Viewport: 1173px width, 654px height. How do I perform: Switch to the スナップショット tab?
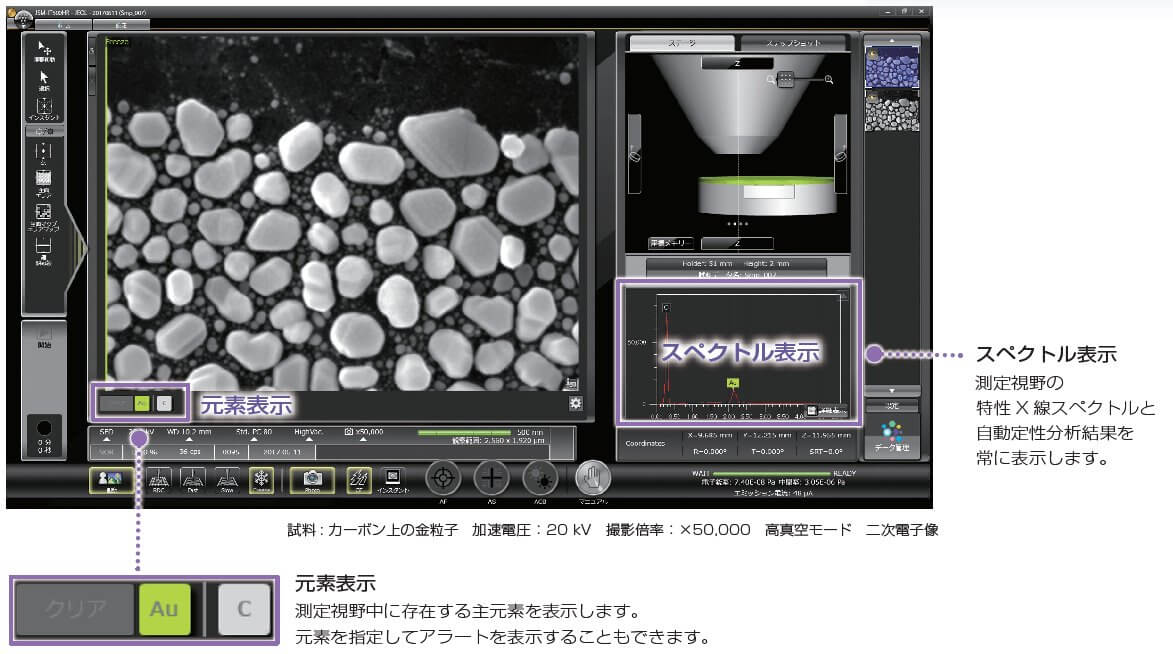click(790, 45)
